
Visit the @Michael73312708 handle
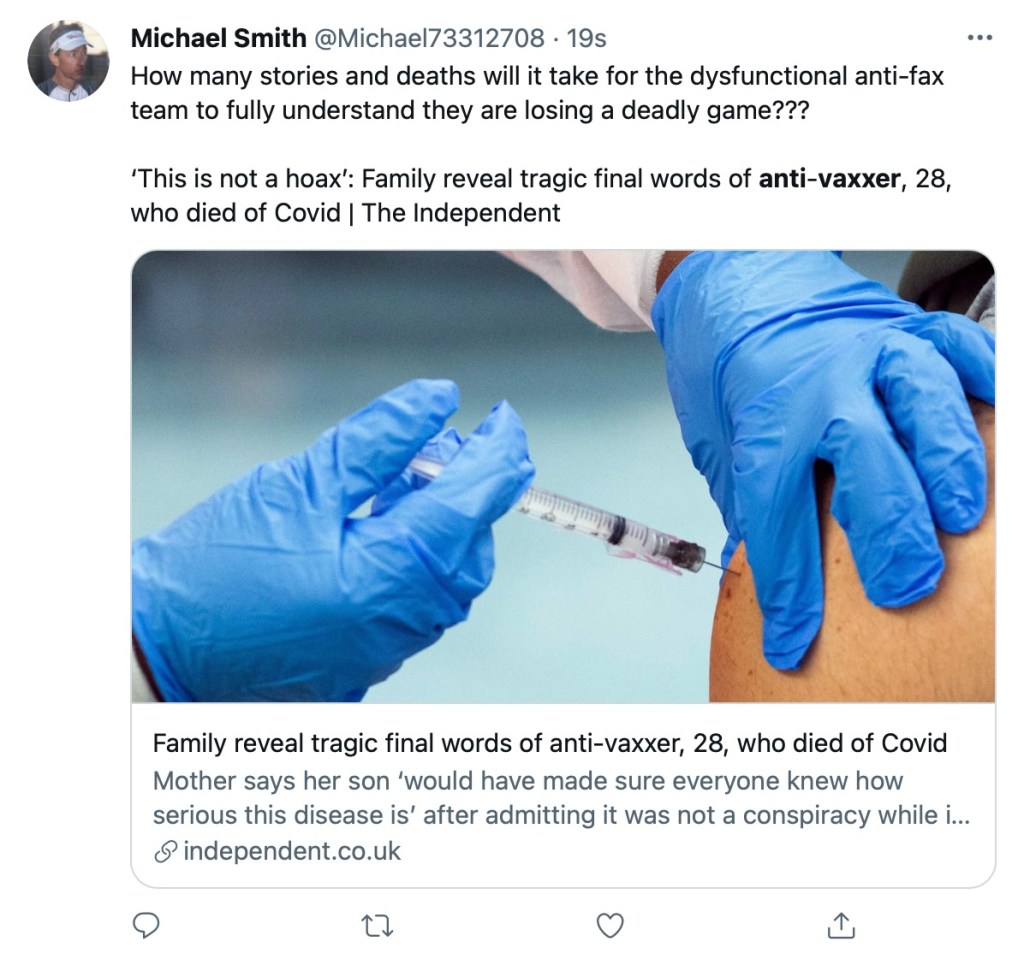click(x=430, y=39)
